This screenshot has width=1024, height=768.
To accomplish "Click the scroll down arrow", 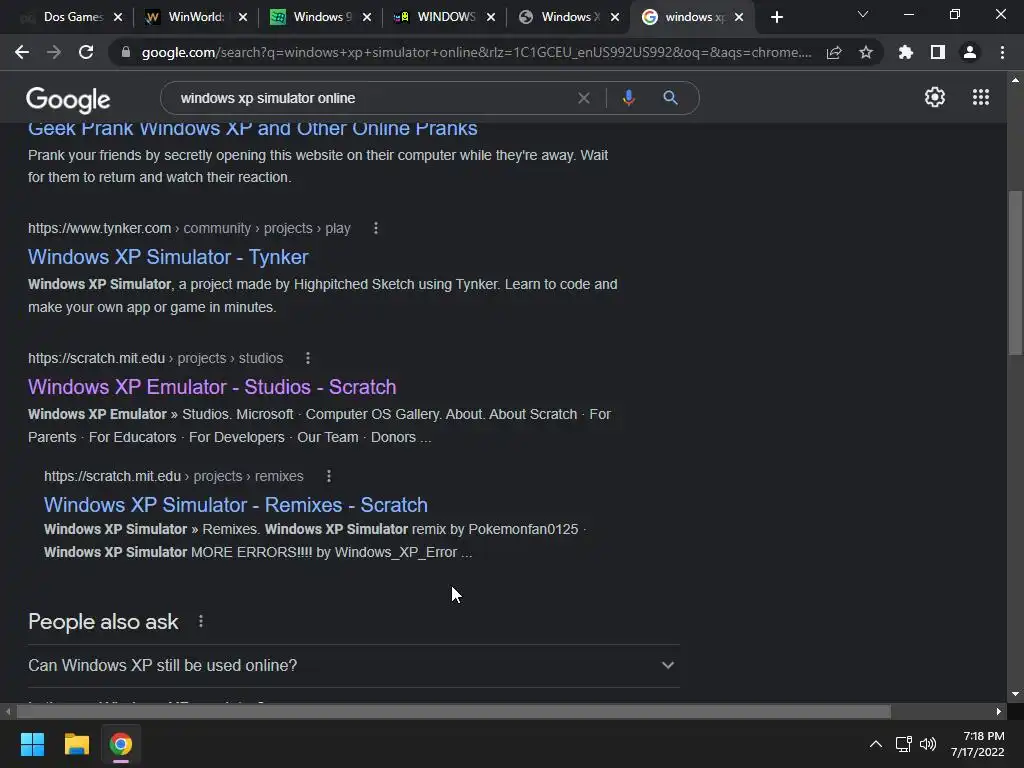I will 1015,694.
